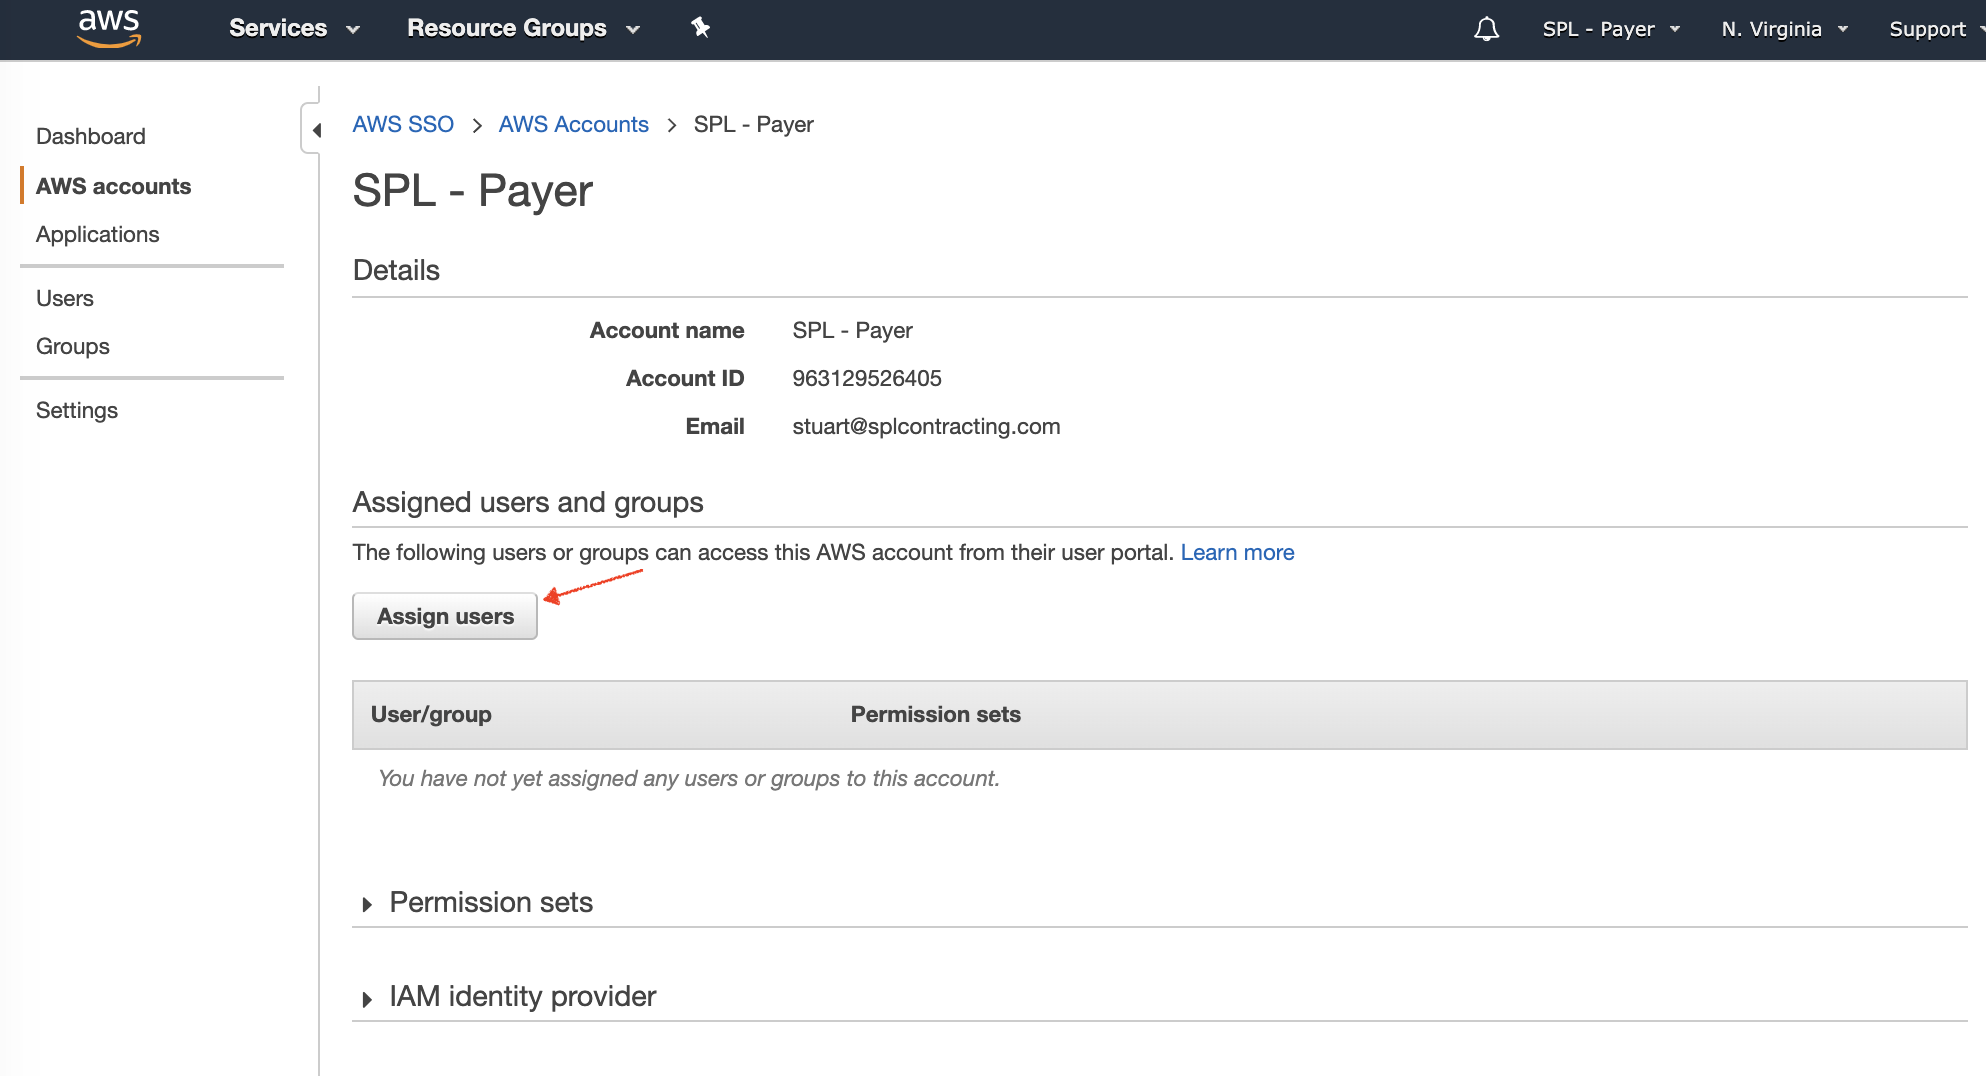Screen dimensions: 1986x1076
Task: Click the SPL - Payer page title
Action: click(x=472, y=190)
